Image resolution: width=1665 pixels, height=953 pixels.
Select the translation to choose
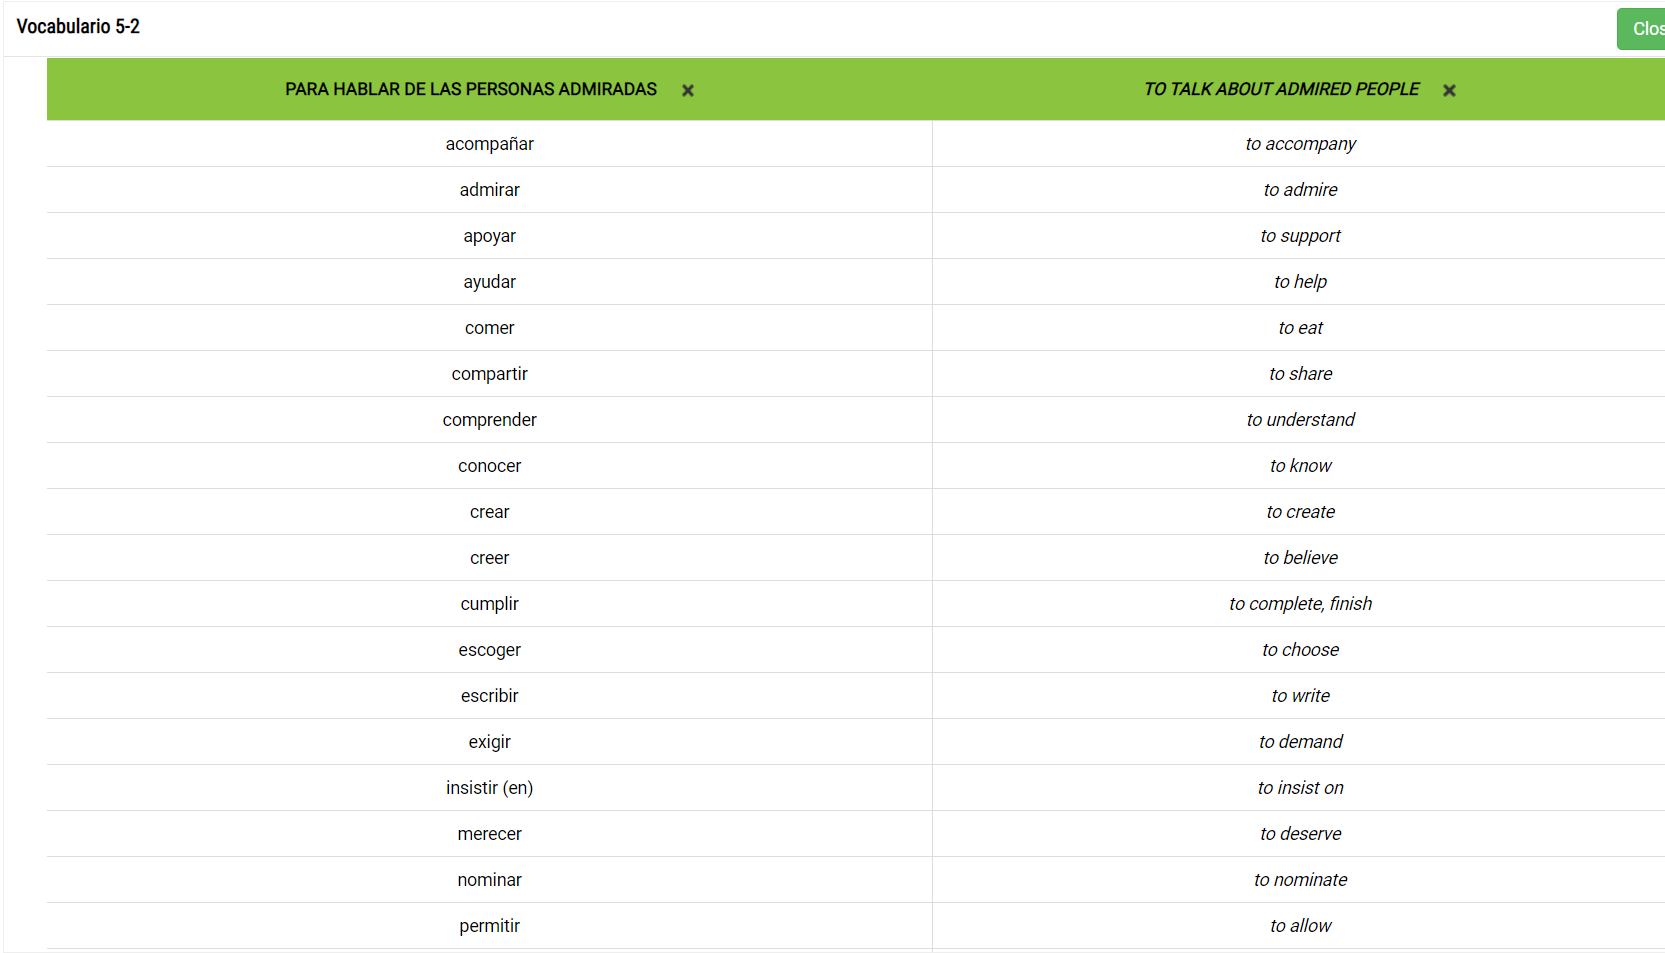(x=1301, y=650)
